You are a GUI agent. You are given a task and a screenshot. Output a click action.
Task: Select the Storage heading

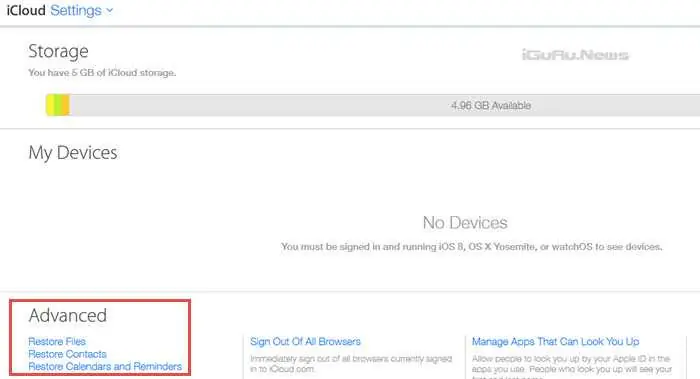(58, 51)
